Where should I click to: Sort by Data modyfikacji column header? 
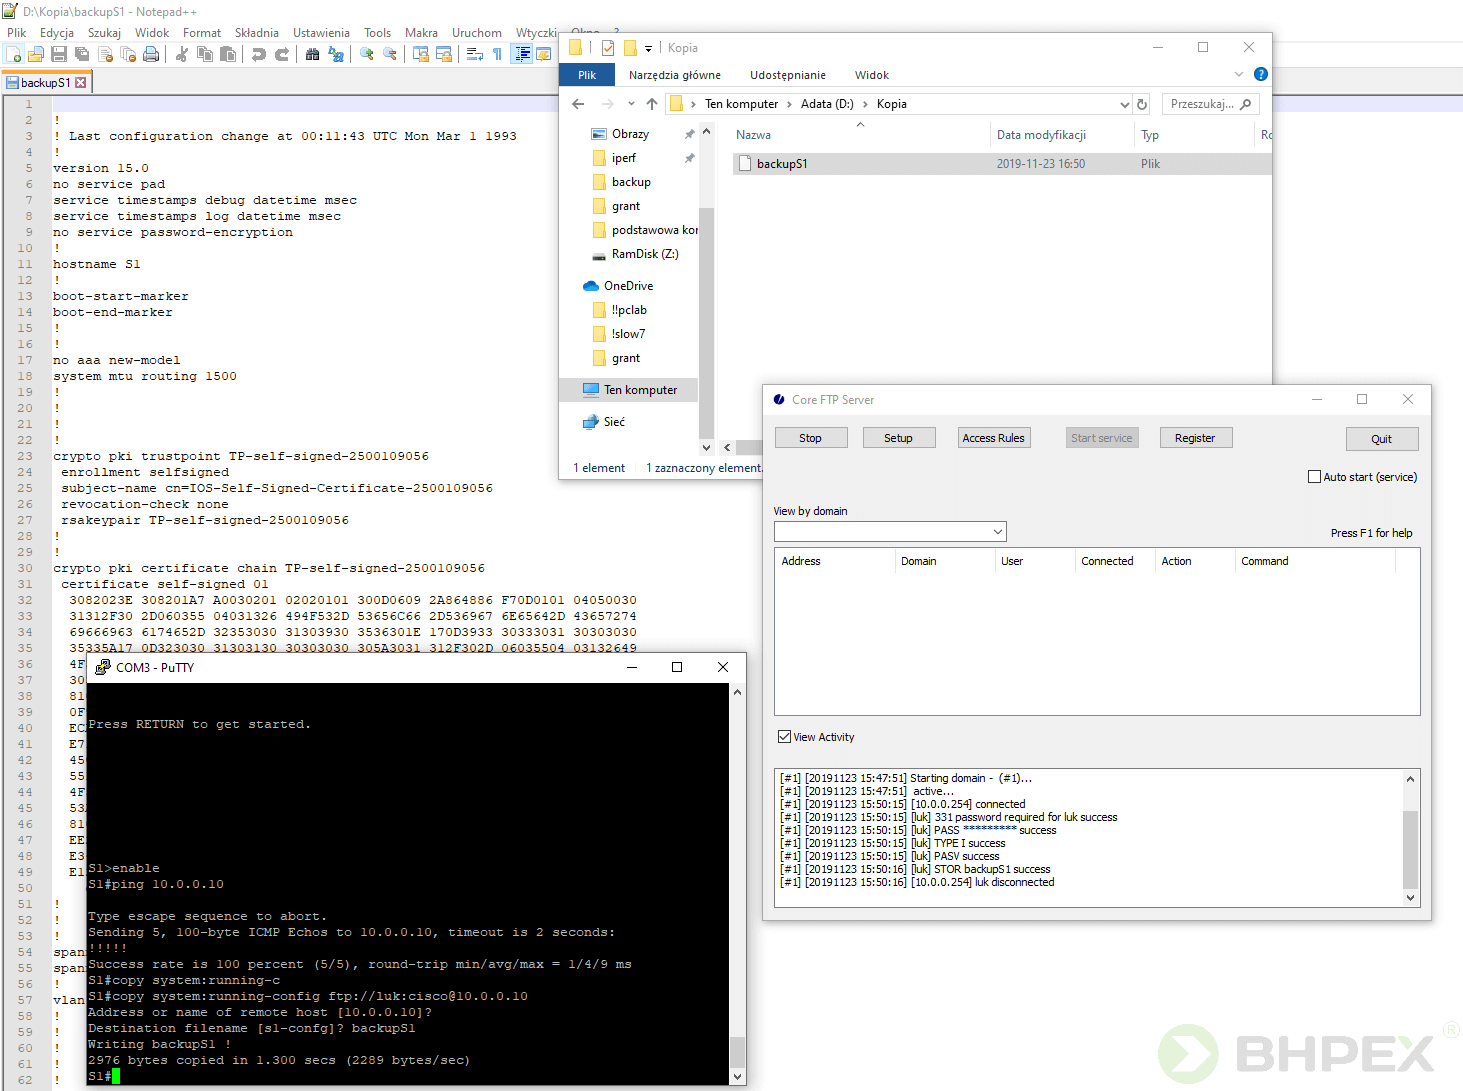coord(1041,135)
